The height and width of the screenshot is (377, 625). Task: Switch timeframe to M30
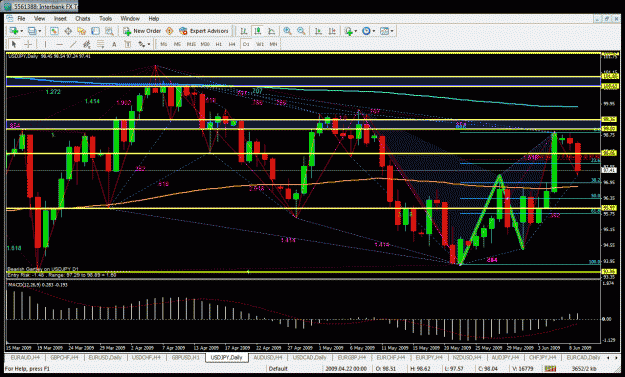tap(205, 44)
